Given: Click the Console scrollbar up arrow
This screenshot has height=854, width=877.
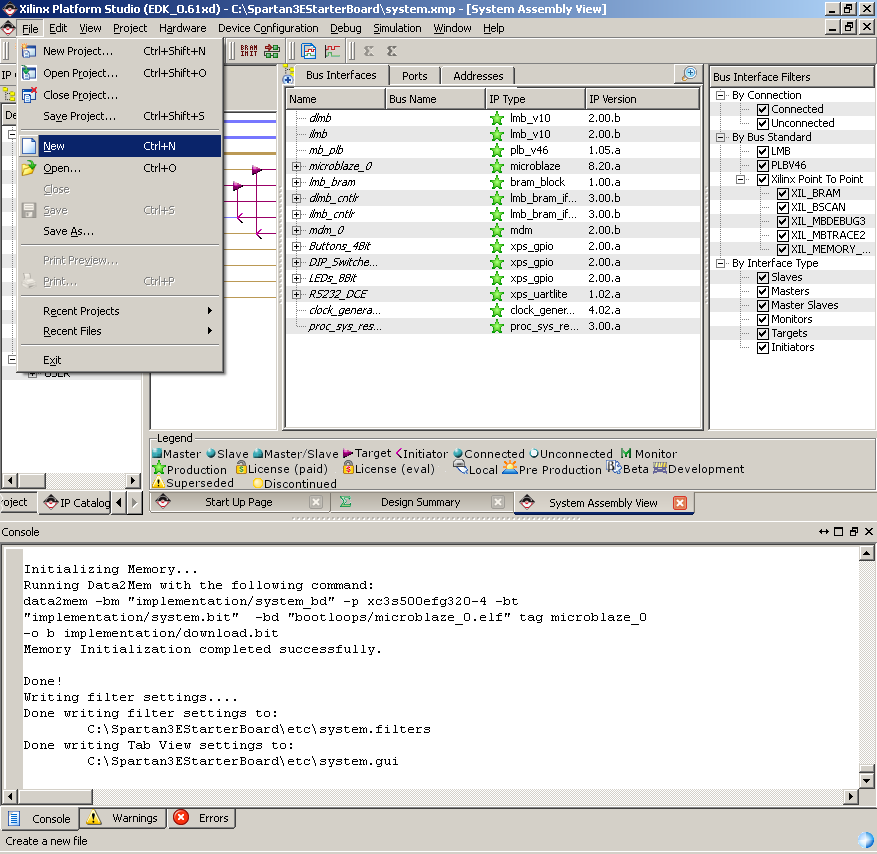Looking at the screenshot, I should 866,554.
